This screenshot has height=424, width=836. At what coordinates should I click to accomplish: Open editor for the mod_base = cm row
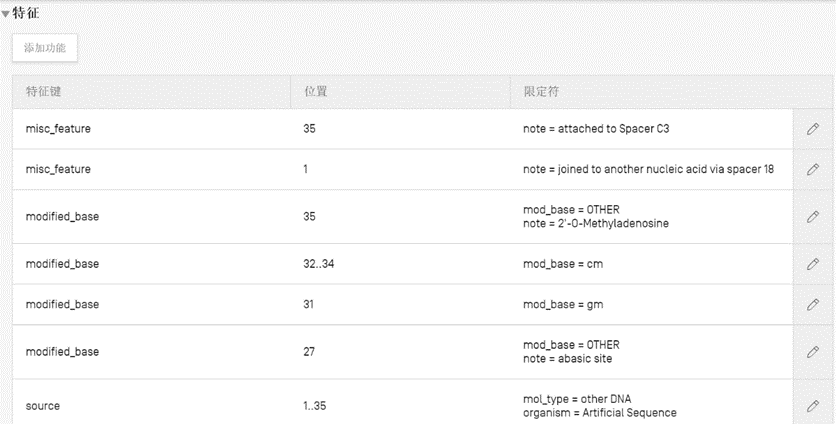click(x=812, y=264)
